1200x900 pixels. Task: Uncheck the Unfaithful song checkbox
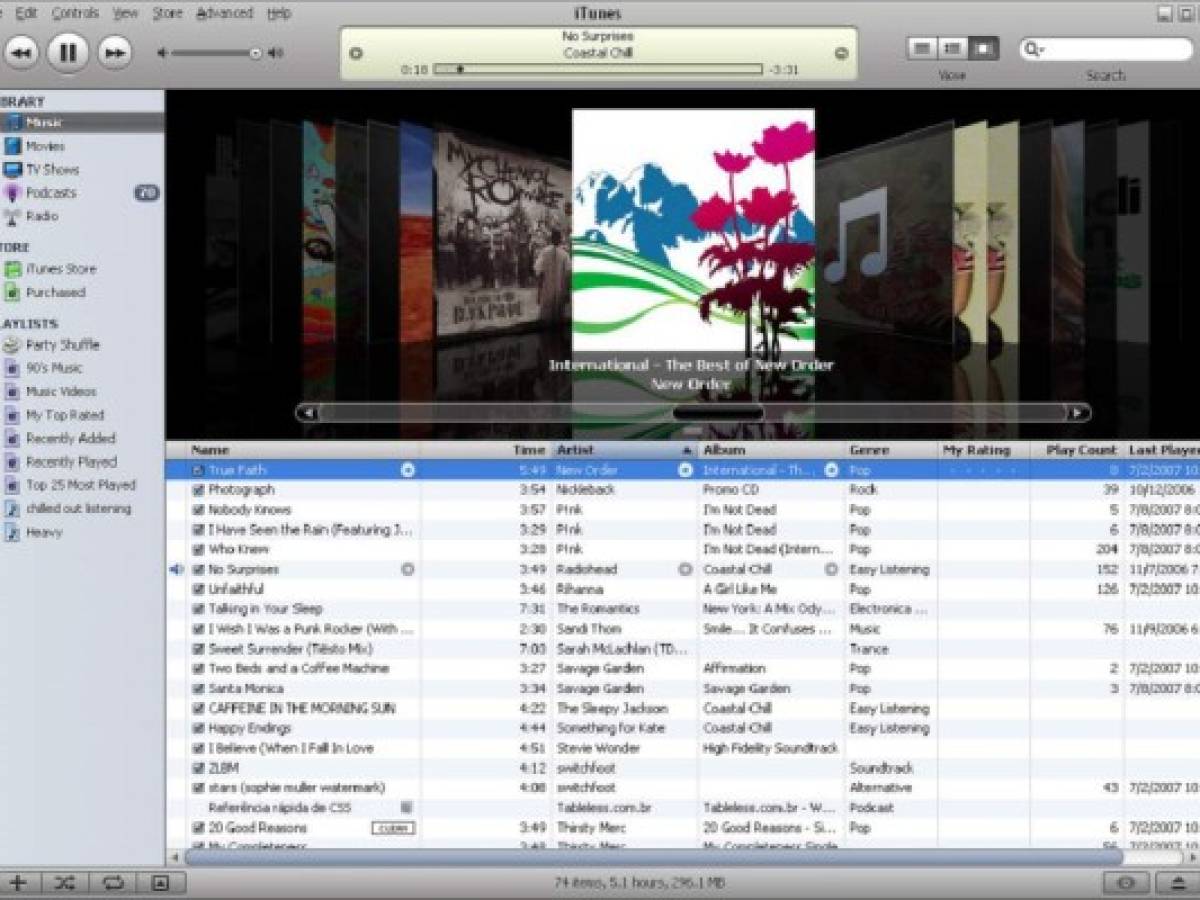pyautogui.click(x=198, y=589)
